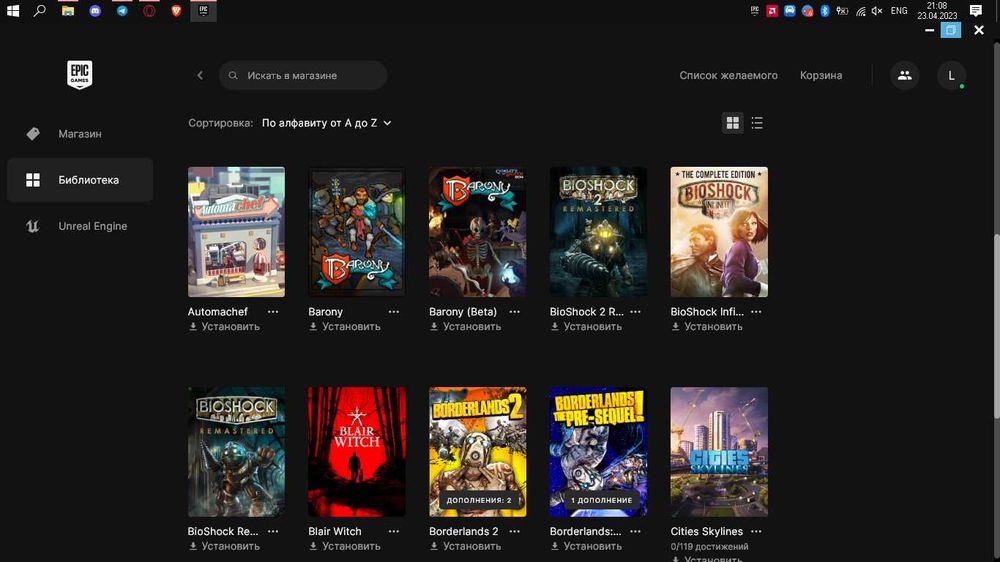Open Discord from the taskbar
Viewport: 1000px width, 562px height.
[95, 11]
